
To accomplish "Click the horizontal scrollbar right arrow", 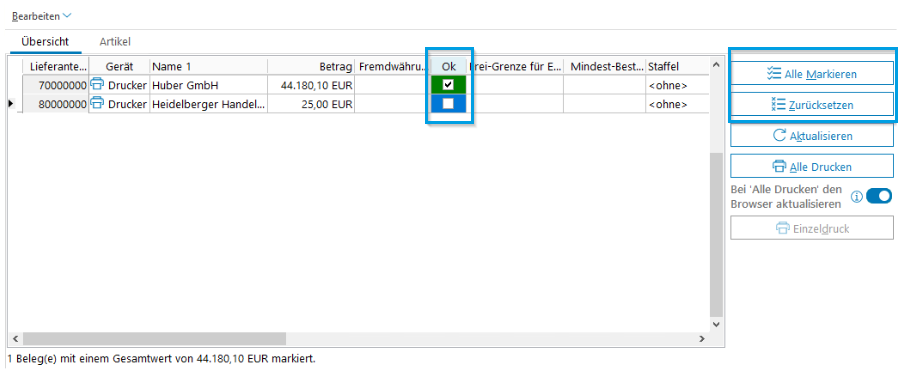I will click(701, 339).
